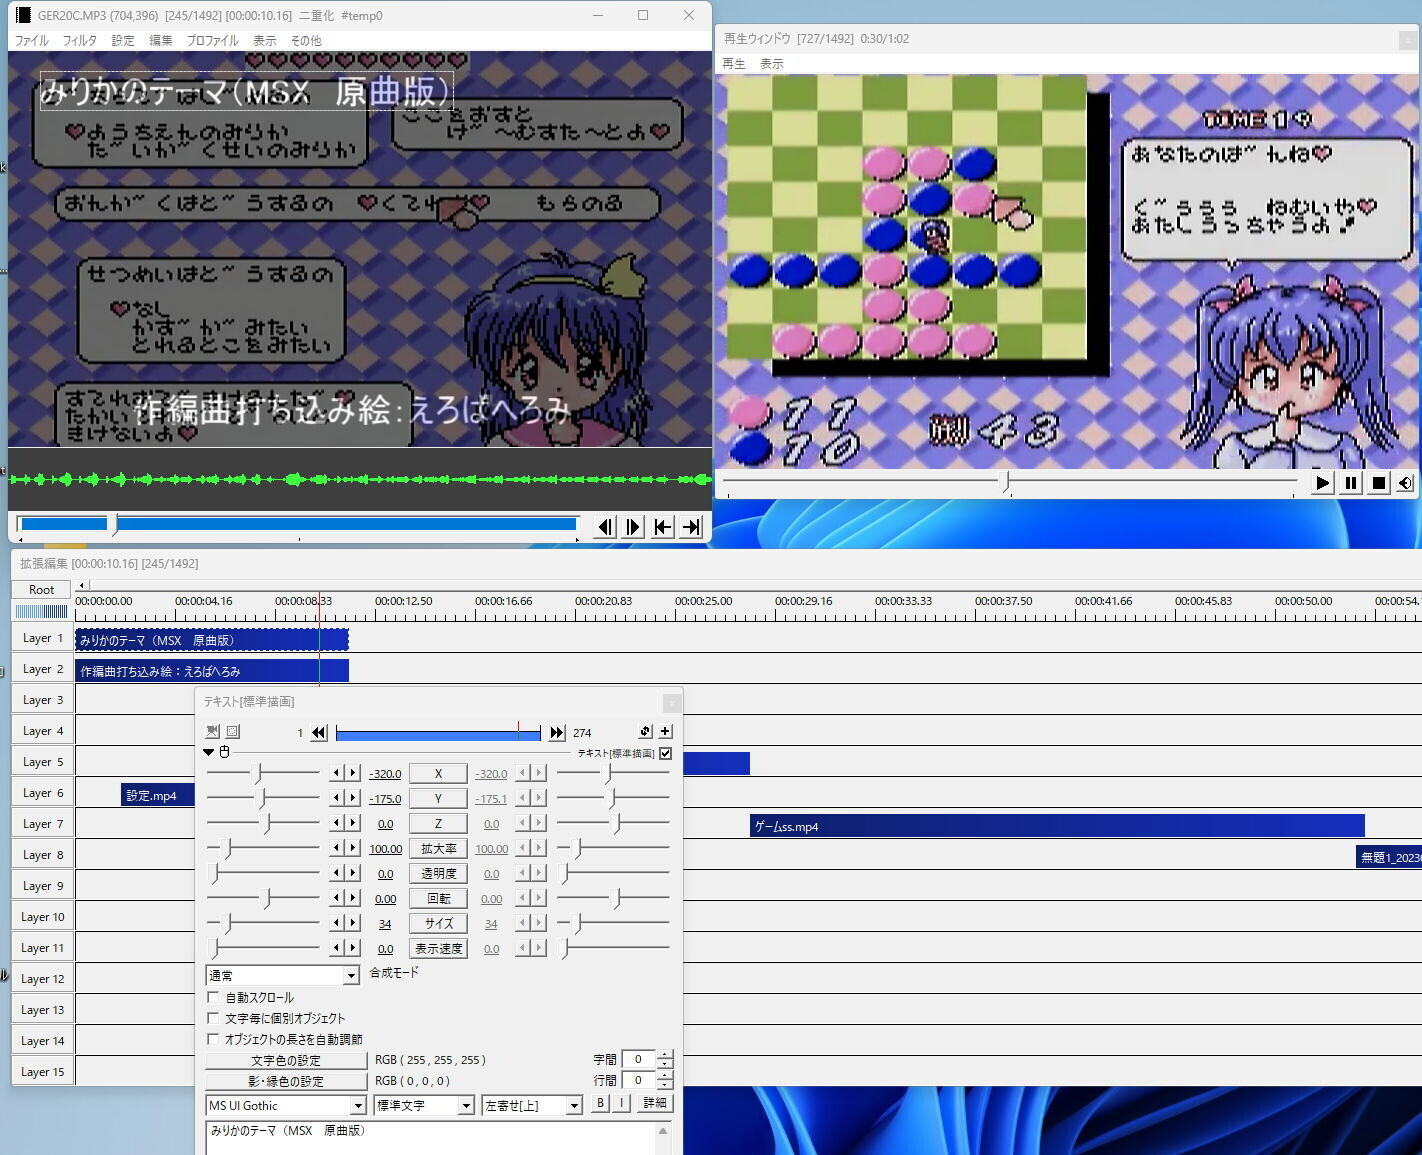Screen dimensions: 1422x1155
Task: Open その他 menu in main window
Action: tap(306, 41)
